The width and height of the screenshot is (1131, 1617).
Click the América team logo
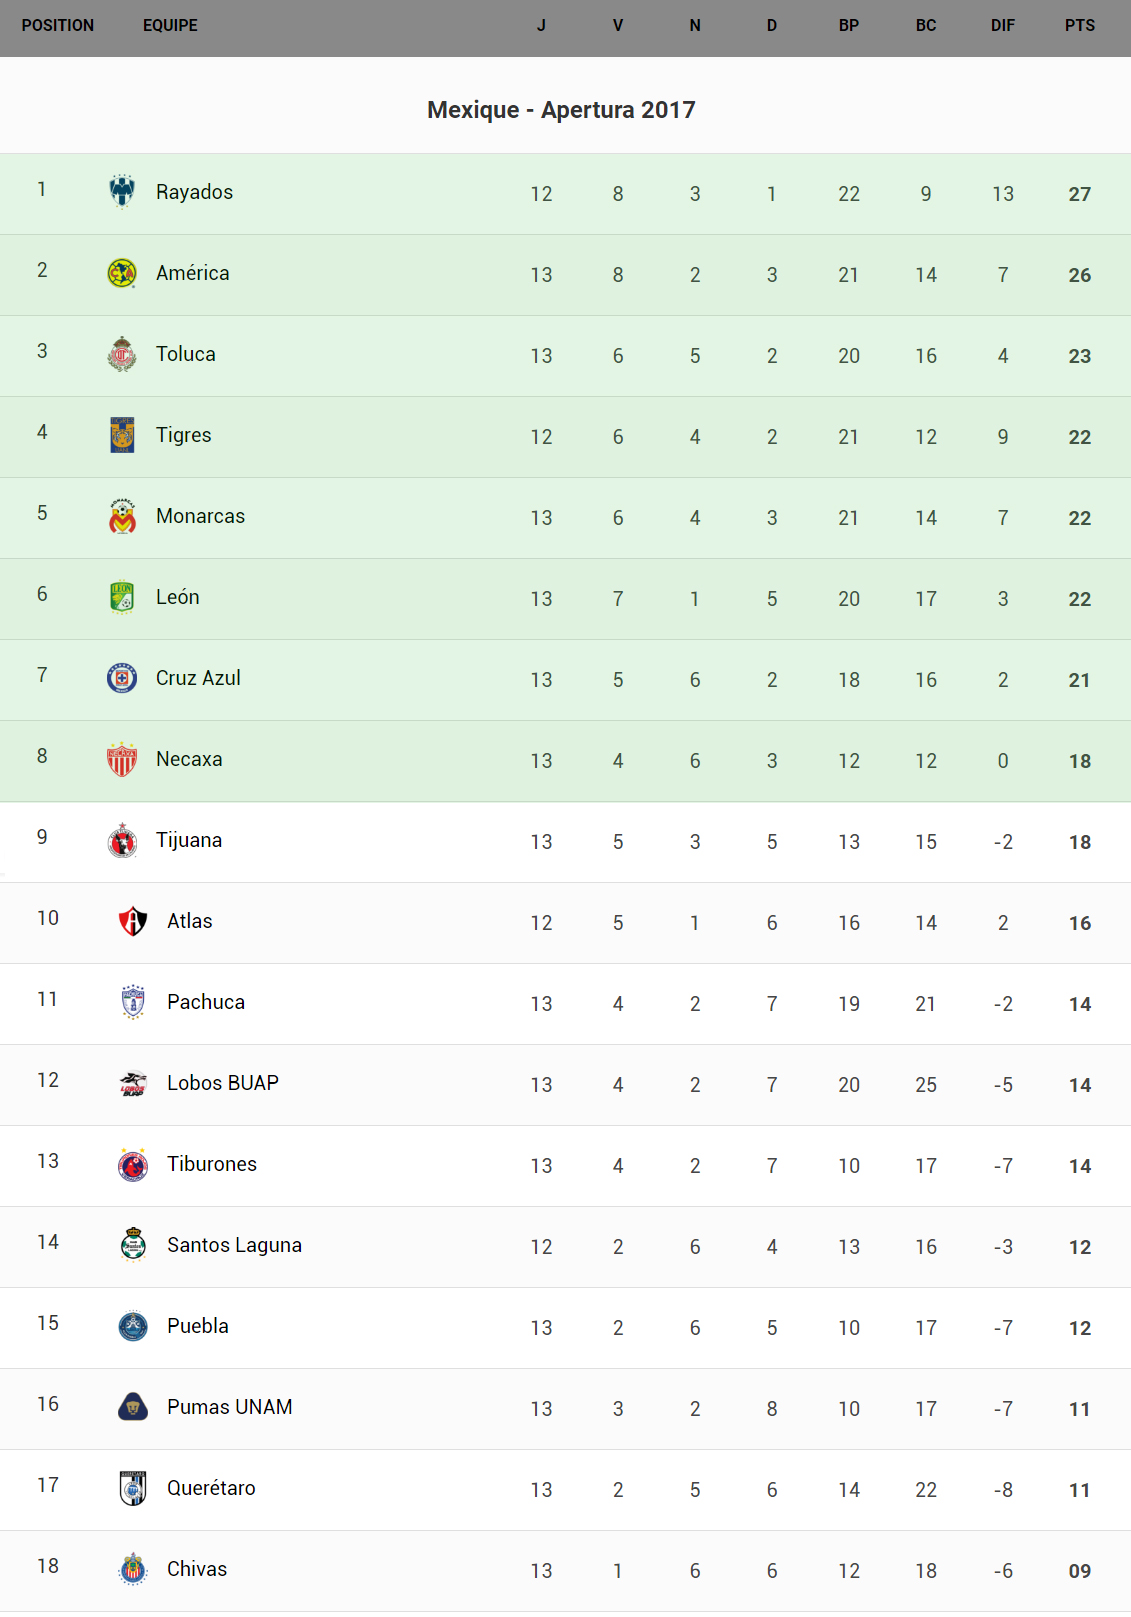coord(122,273)
